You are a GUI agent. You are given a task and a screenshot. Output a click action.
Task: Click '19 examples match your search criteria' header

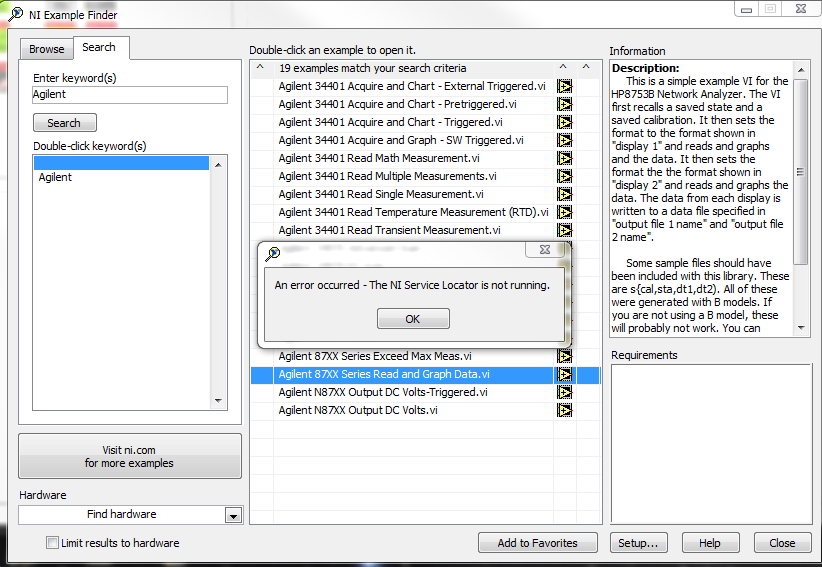[x=372, y=68]
